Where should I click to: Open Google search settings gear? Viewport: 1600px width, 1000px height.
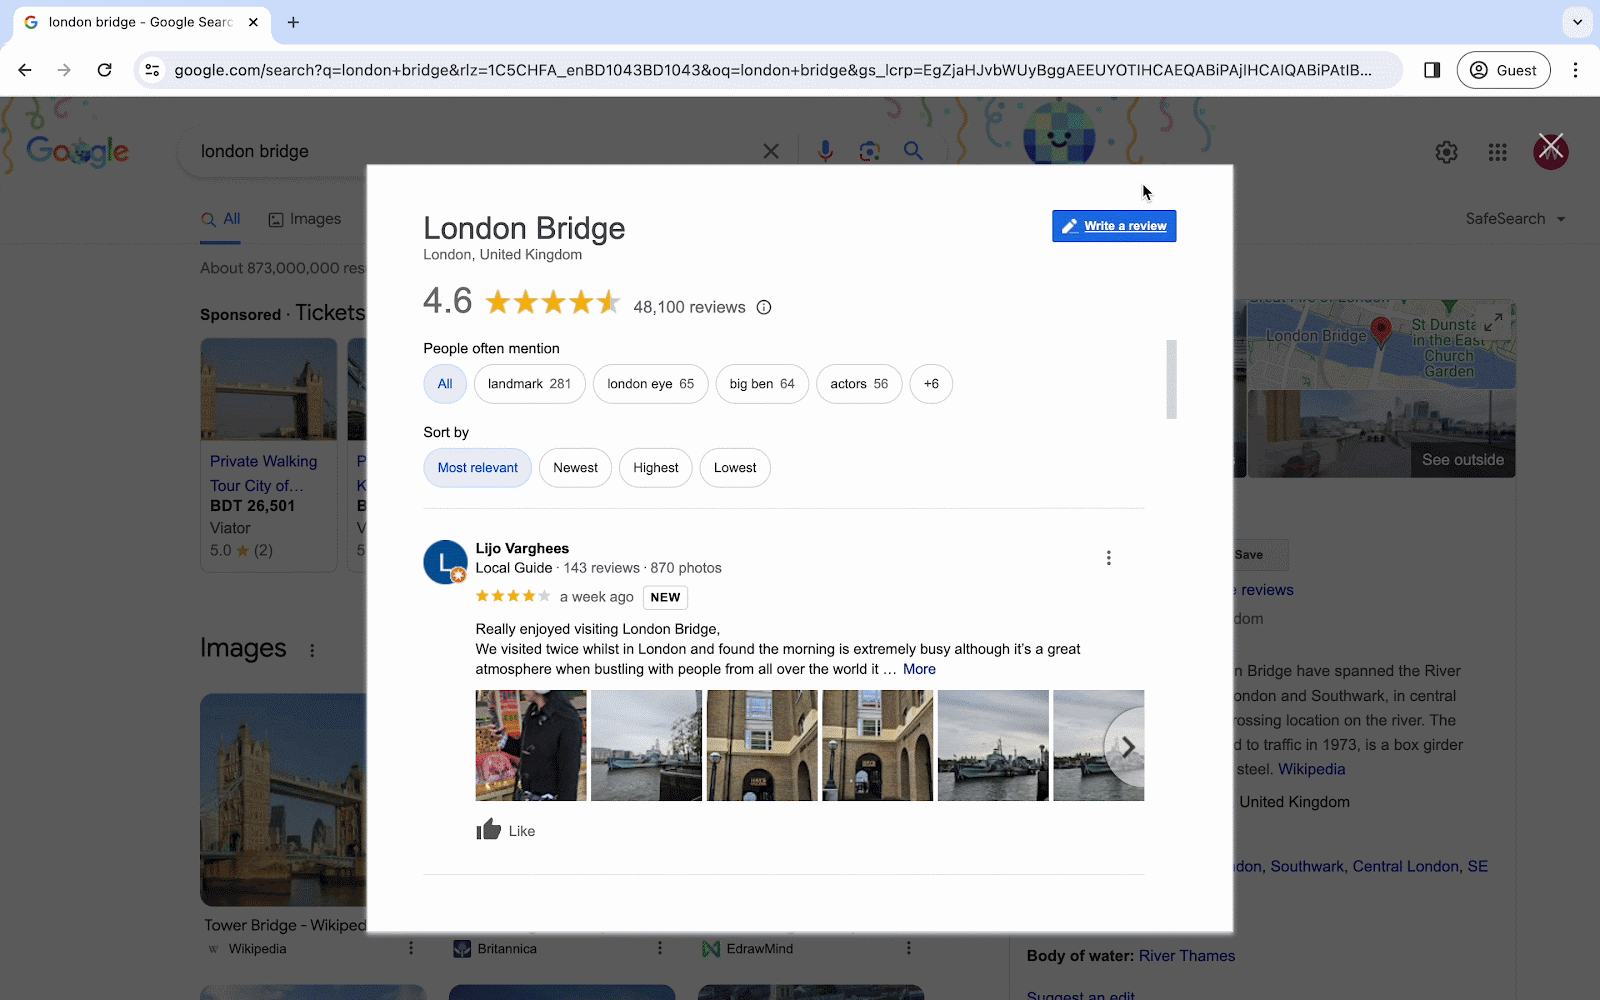tap(1446, 151)
